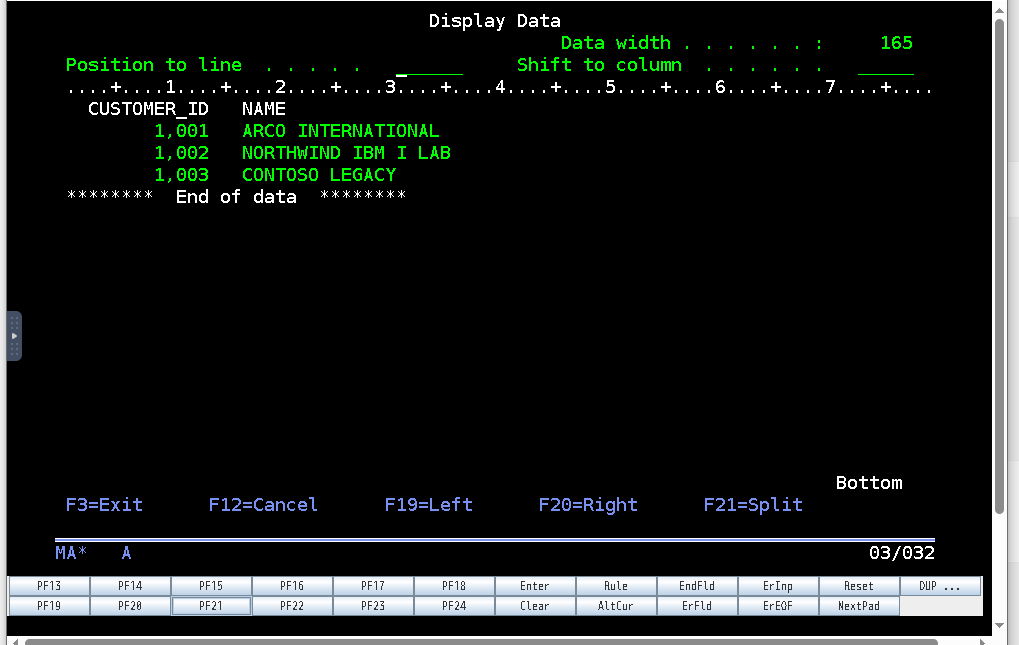The height and width of the screenshot is (645, 1019).
Task: Click F21=Split function key label
Action: [753, 505]
